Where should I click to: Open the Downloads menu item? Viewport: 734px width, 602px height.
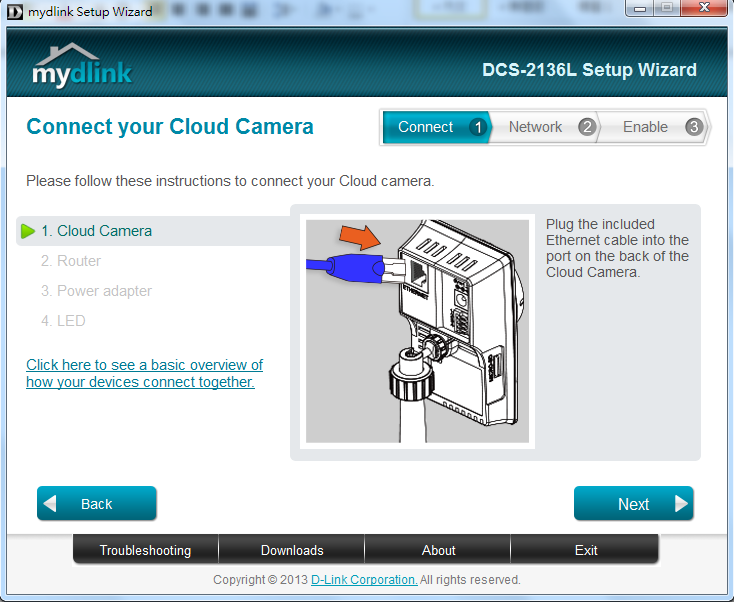[292, 550]
